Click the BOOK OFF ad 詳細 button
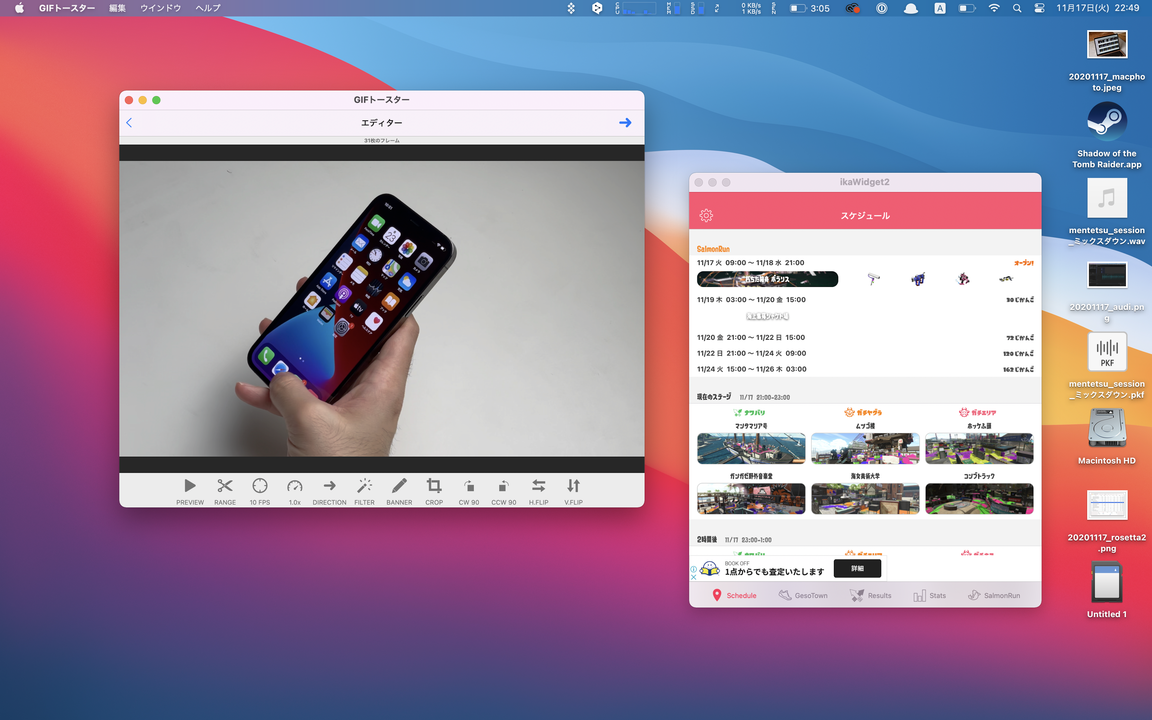 pos(857,568)
